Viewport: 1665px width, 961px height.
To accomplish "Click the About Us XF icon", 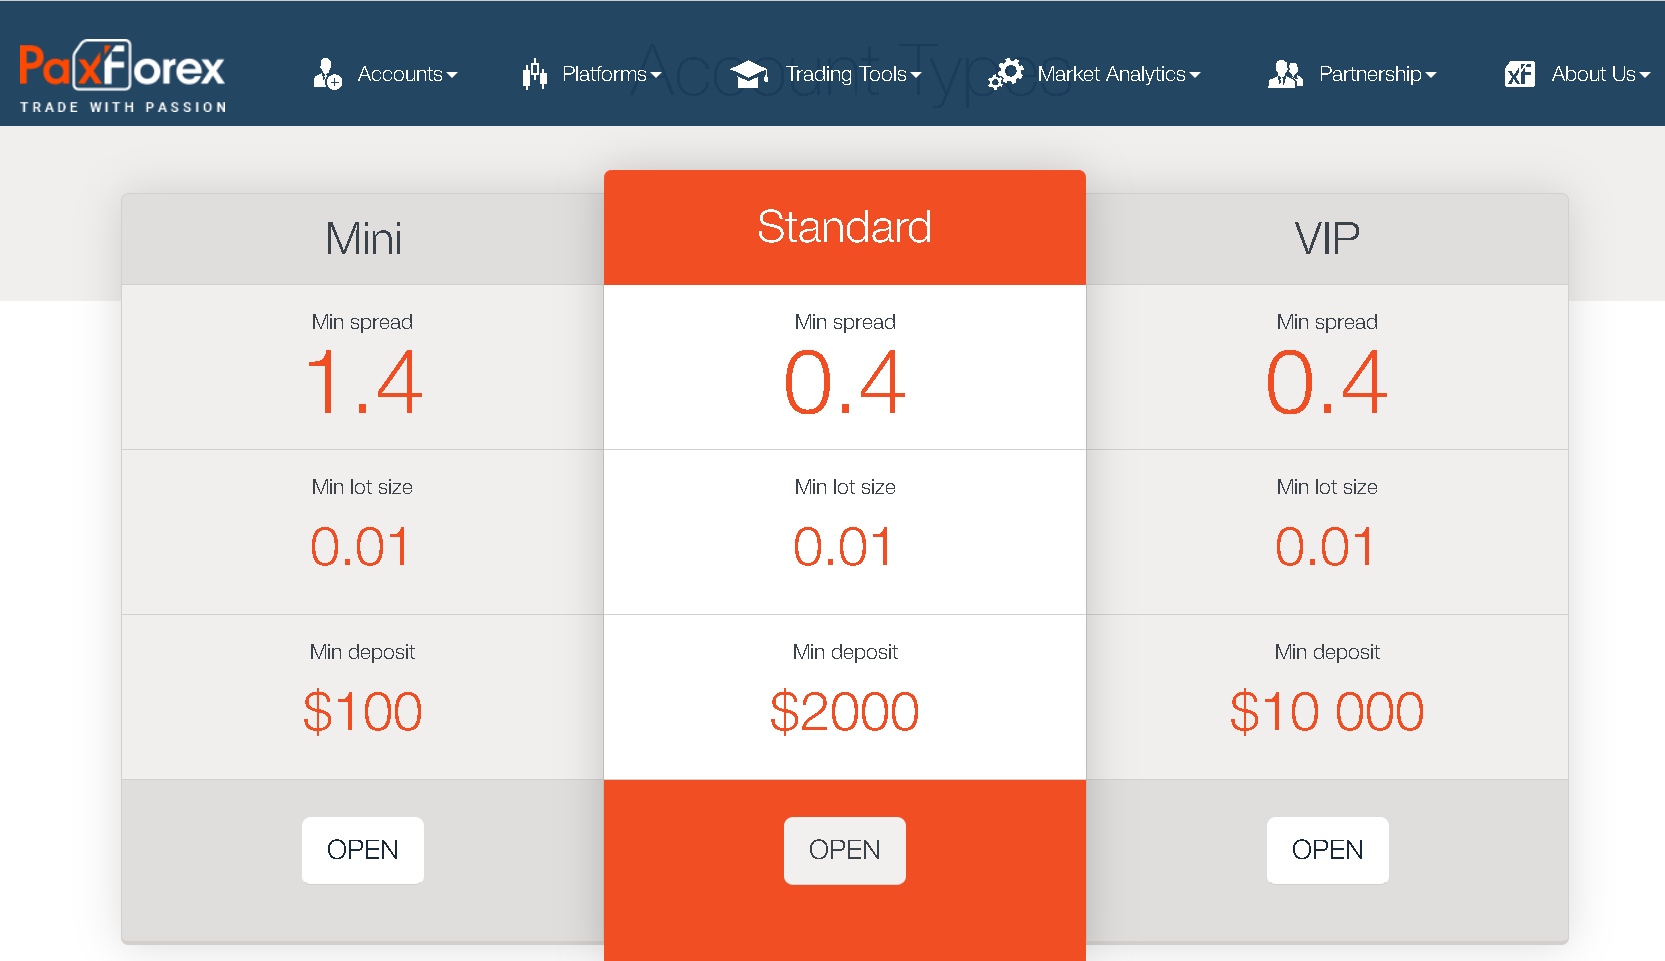I will (1519, 74).
